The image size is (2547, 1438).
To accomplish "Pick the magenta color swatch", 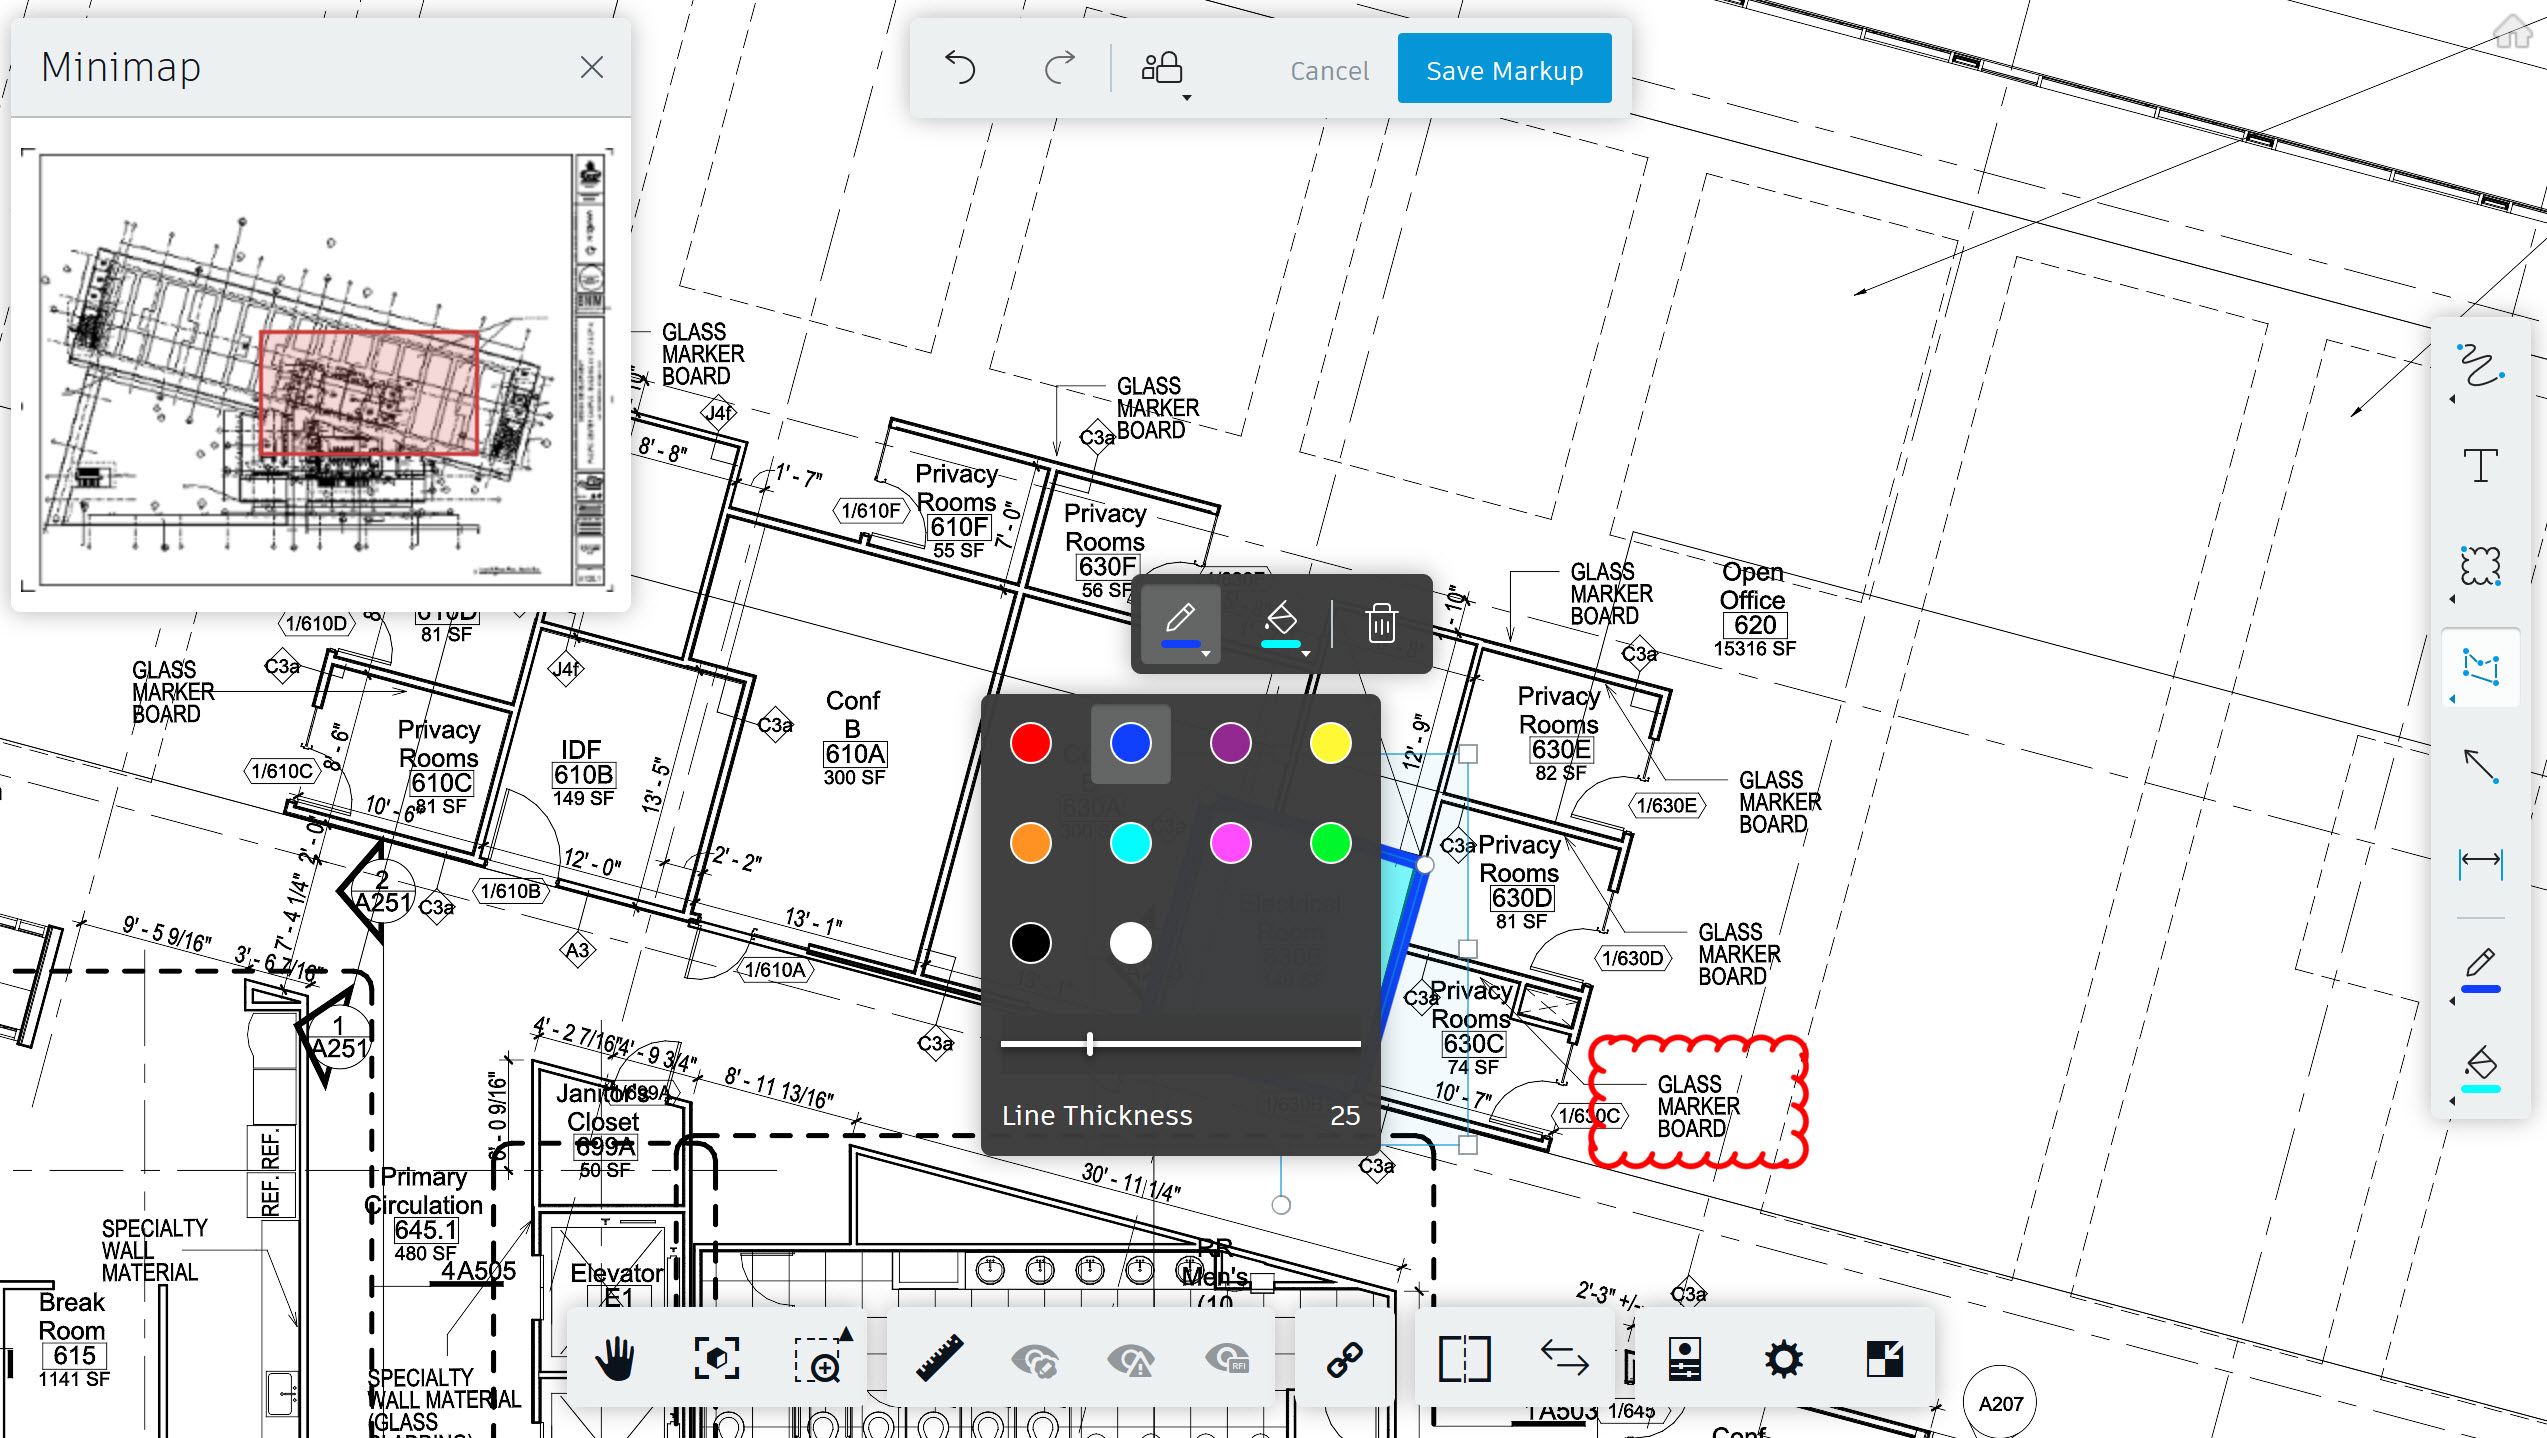I will (x=1231, y=843).
